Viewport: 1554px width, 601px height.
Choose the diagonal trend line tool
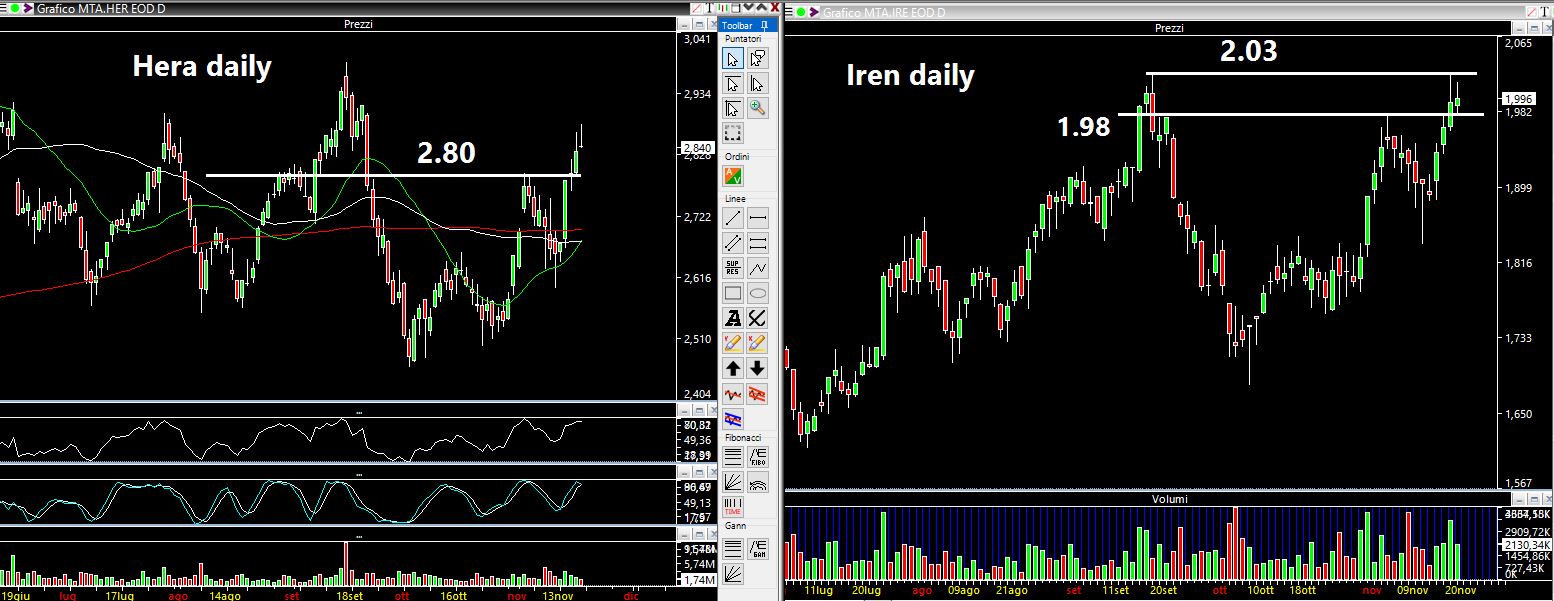click(733, 218)
